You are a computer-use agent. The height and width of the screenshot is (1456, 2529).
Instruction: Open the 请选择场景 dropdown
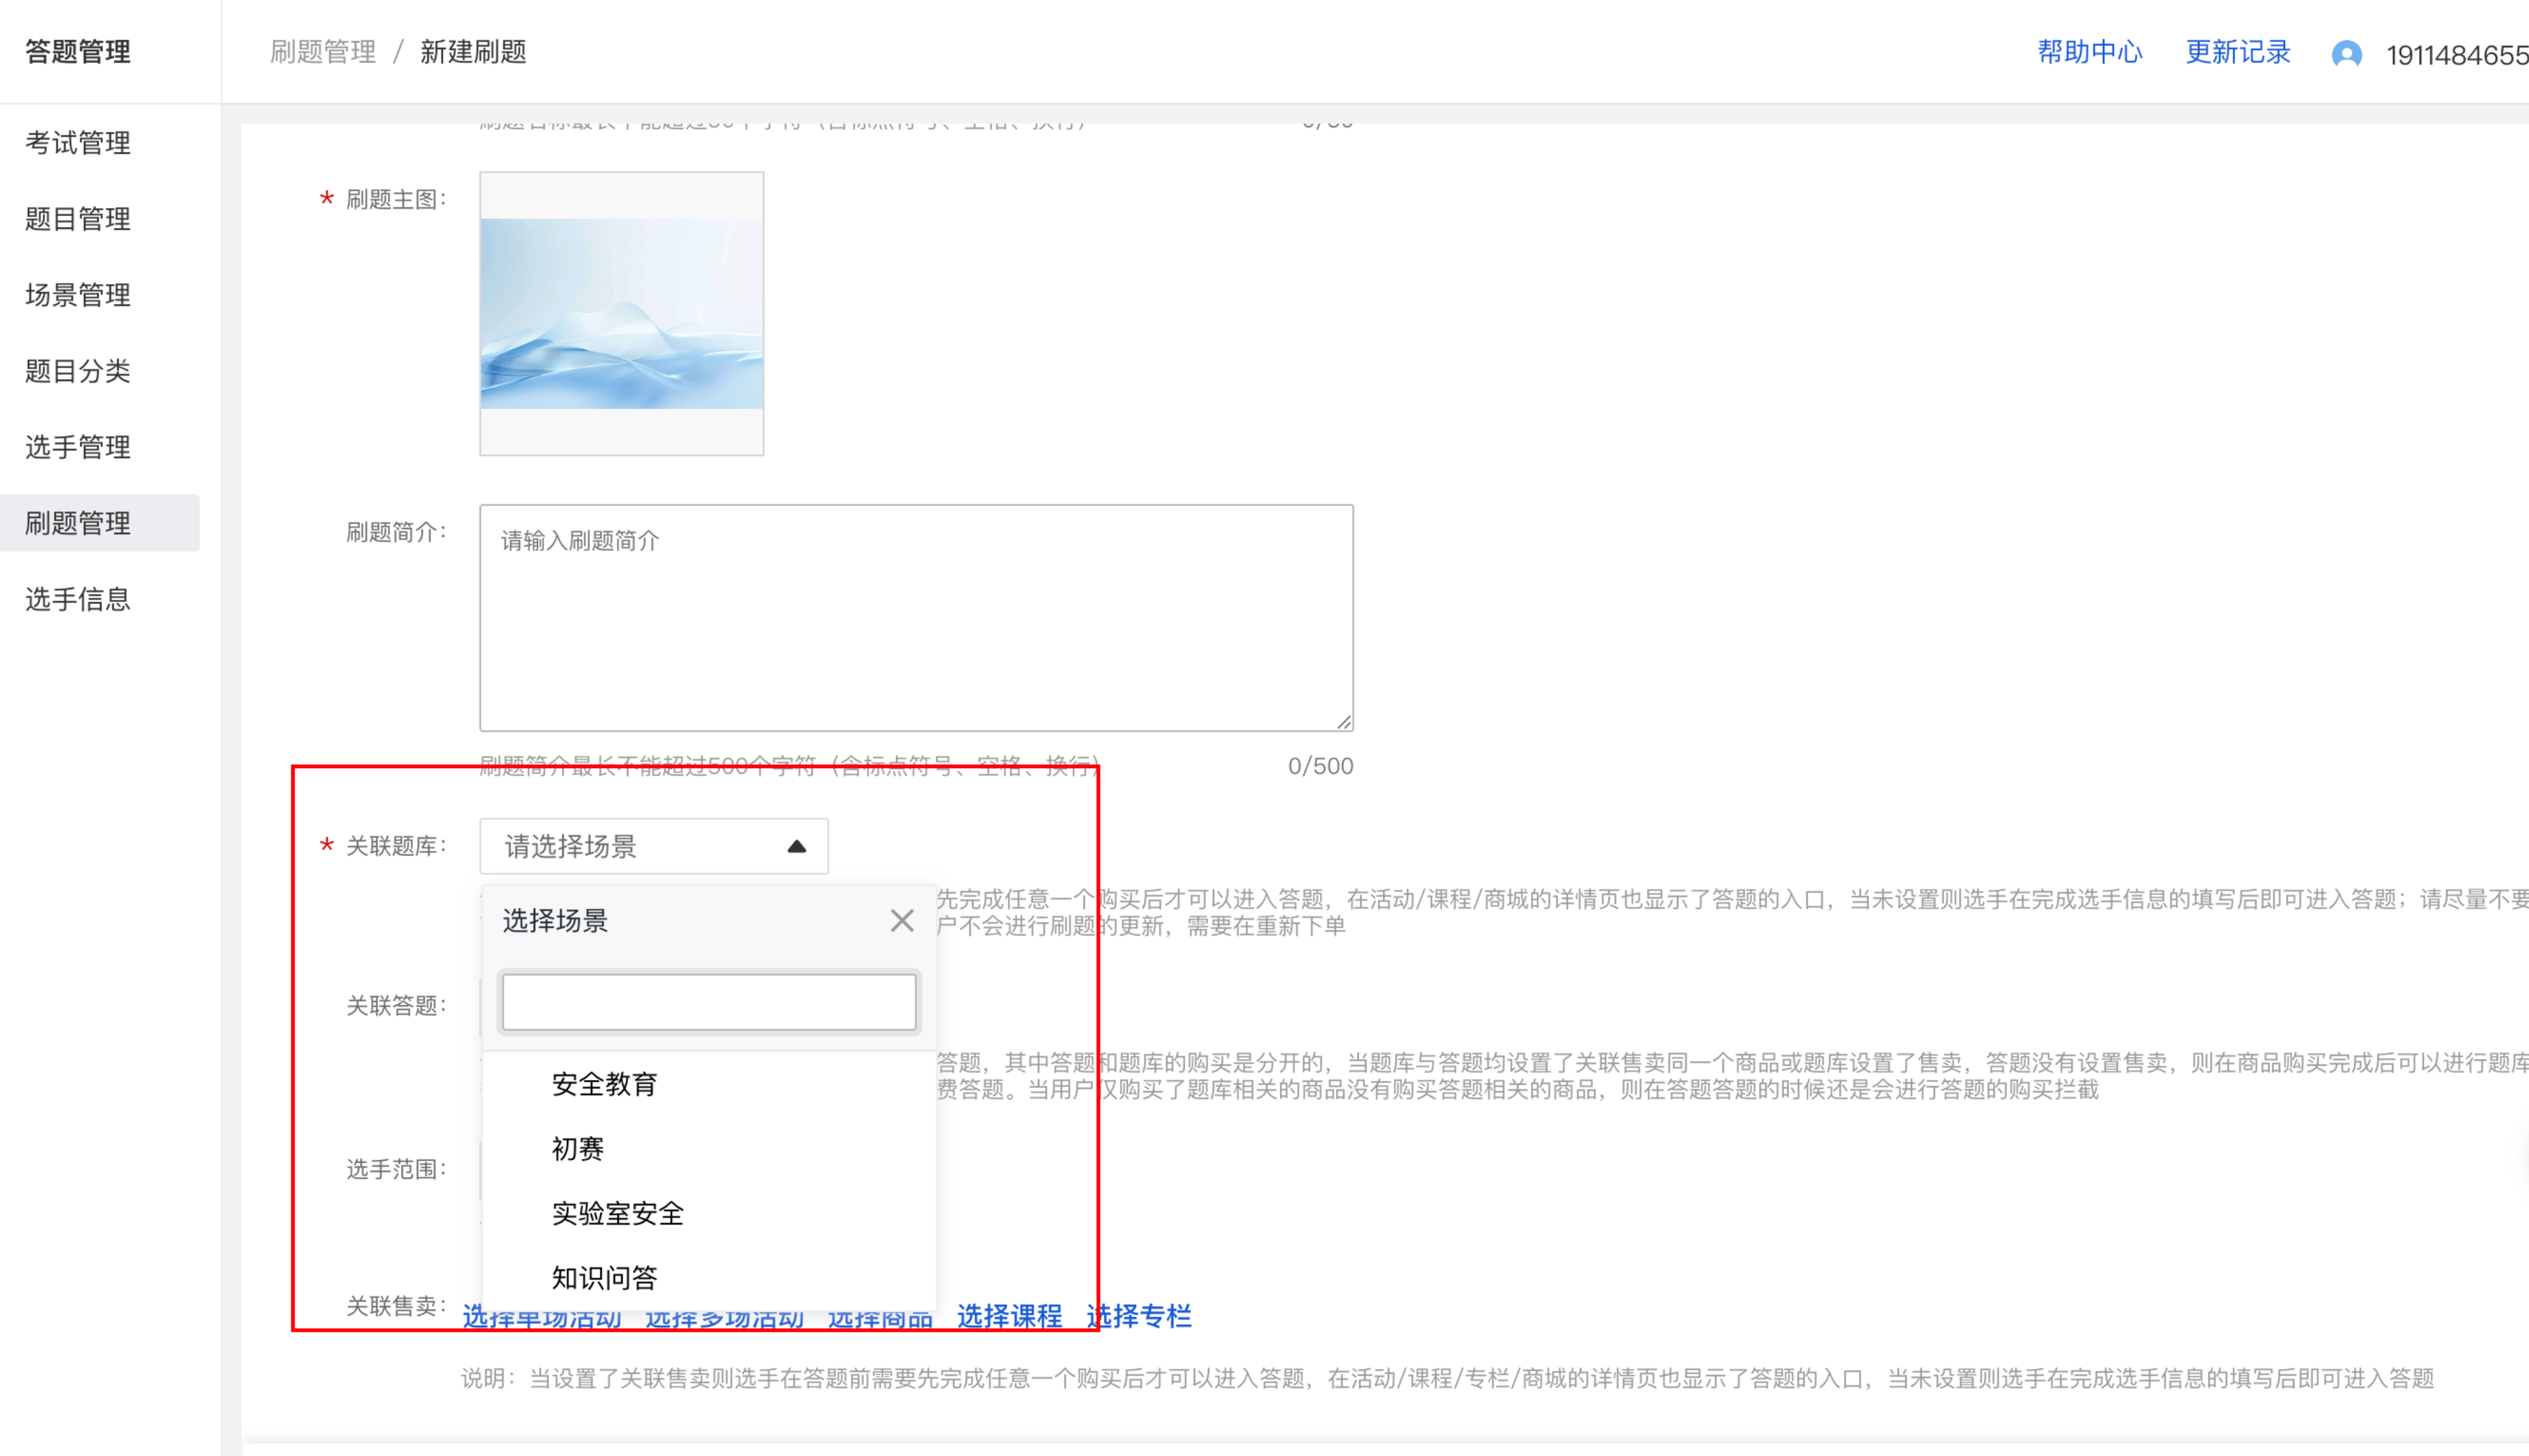654,847
